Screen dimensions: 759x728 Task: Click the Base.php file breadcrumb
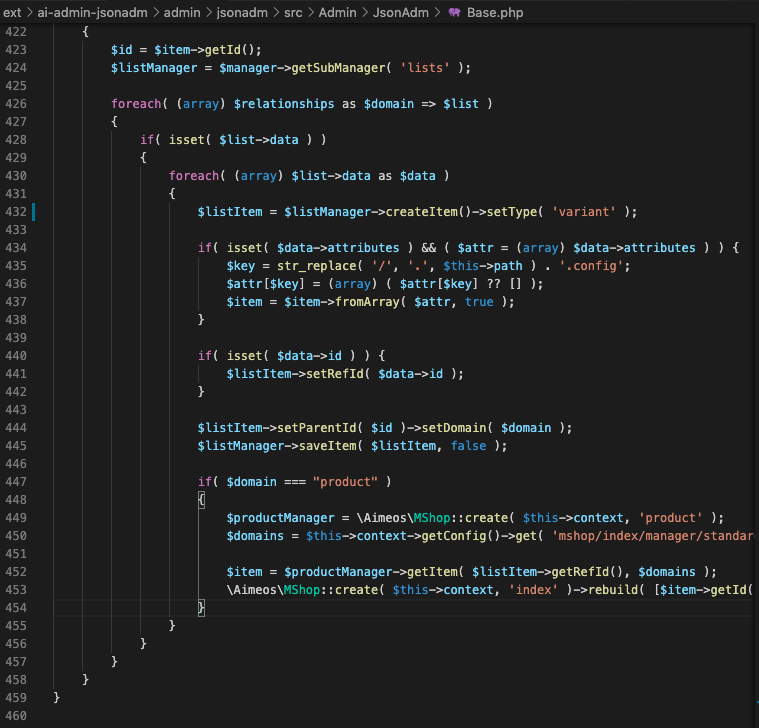click(x=495, y=13)
